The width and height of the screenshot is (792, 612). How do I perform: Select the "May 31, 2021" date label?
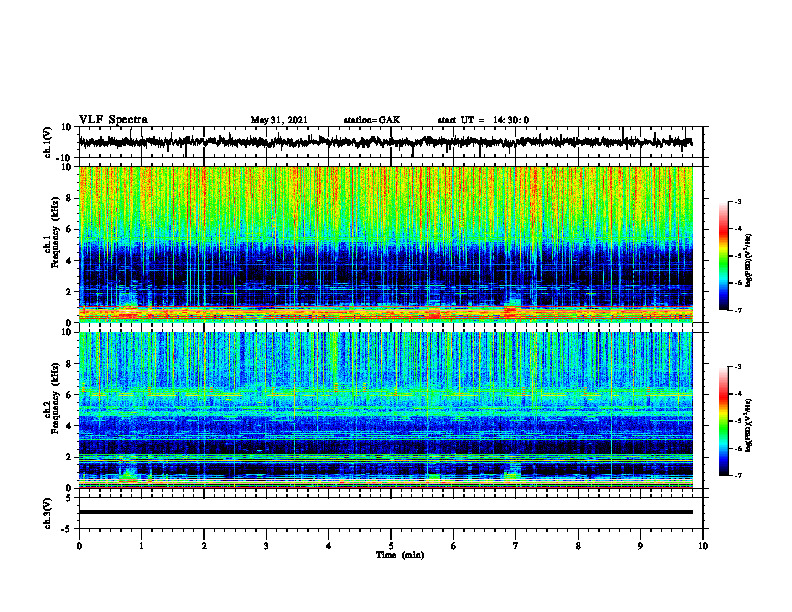point(279,120)
